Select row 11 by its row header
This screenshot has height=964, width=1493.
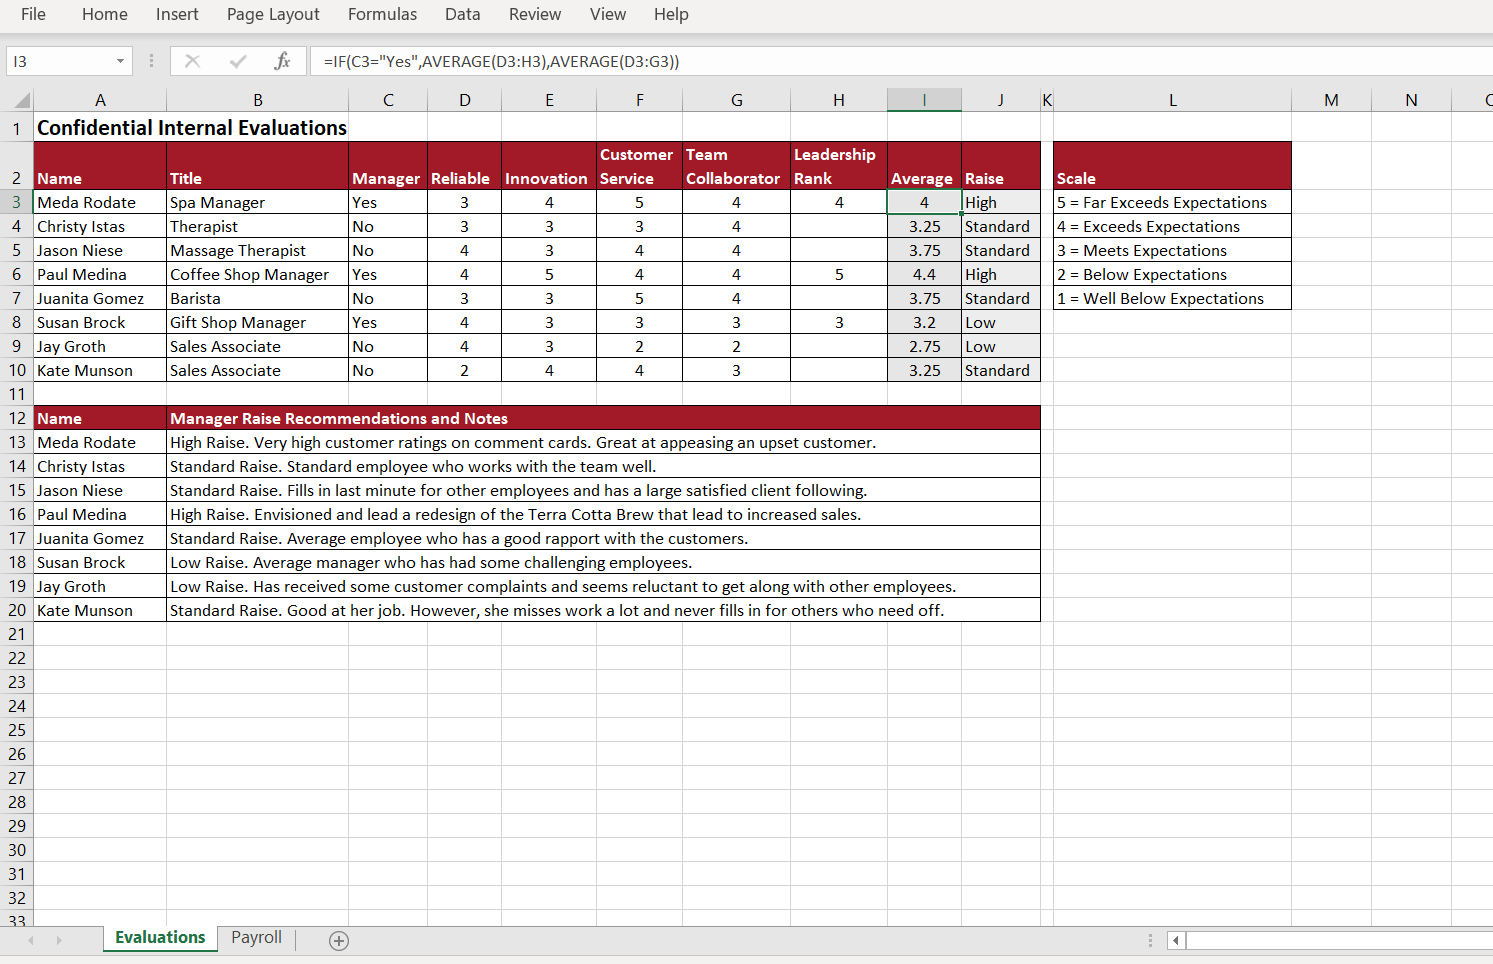[x=17, y=394]
